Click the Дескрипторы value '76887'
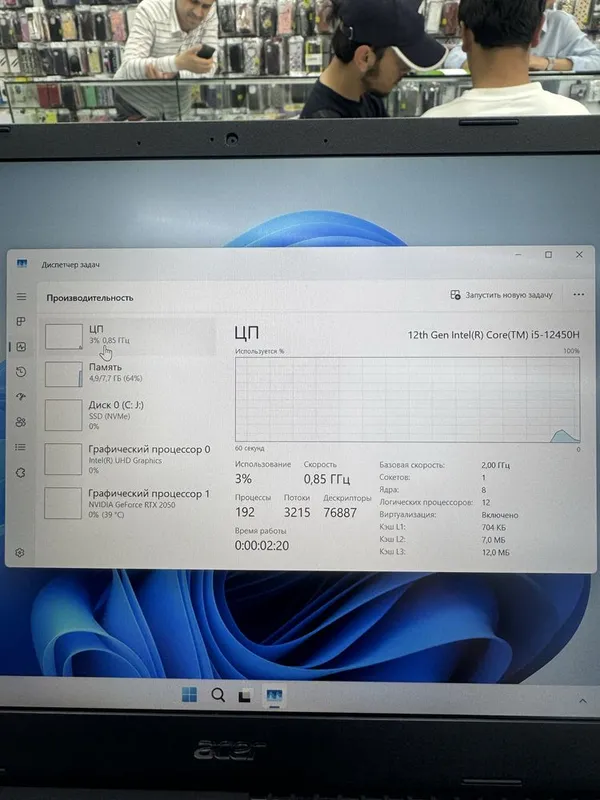The width and height of the screenshot is (600, 800). 340,513
